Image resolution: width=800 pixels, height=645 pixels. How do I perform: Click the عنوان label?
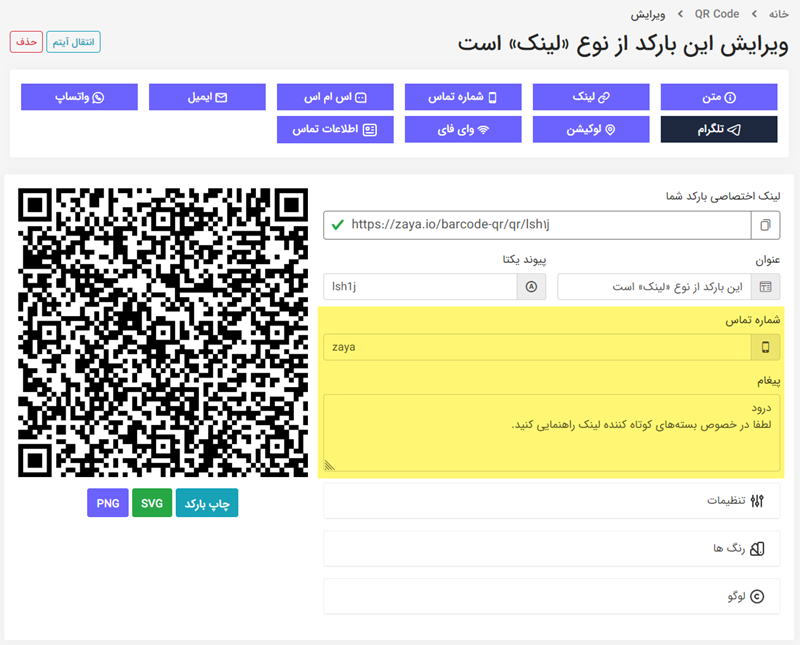(x=768, y=260)
